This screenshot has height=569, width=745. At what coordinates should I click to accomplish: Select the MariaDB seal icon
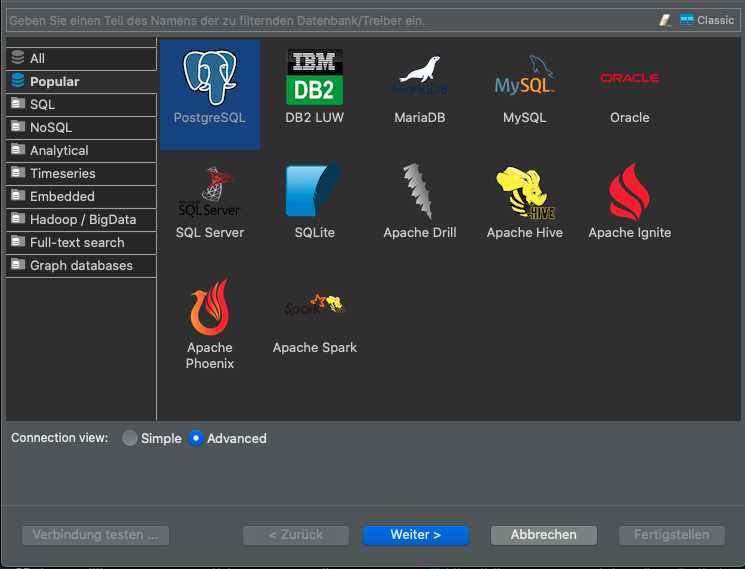coord(420,76)
